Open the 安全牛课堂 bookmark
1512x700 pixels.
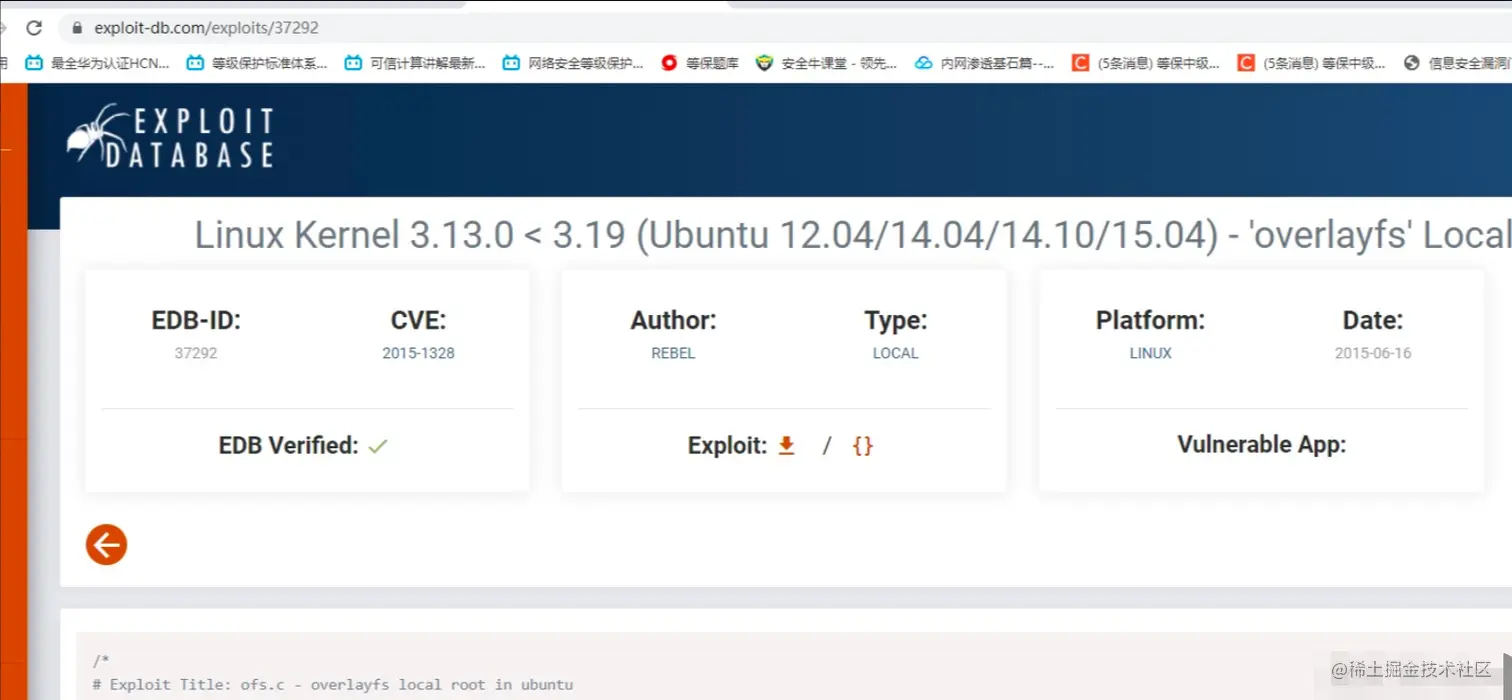coord(827,63)
